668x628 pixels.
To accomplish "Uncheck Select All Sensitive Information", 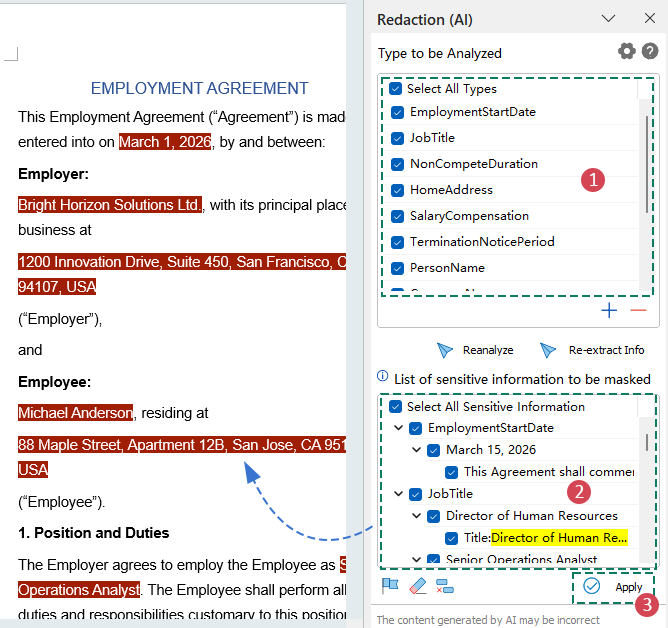I will pos(396,407).
